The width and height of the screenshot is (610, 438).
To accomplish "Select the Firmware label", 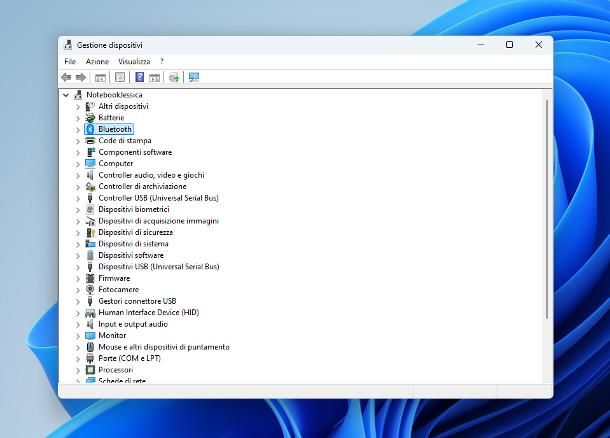I will (114, 278).
